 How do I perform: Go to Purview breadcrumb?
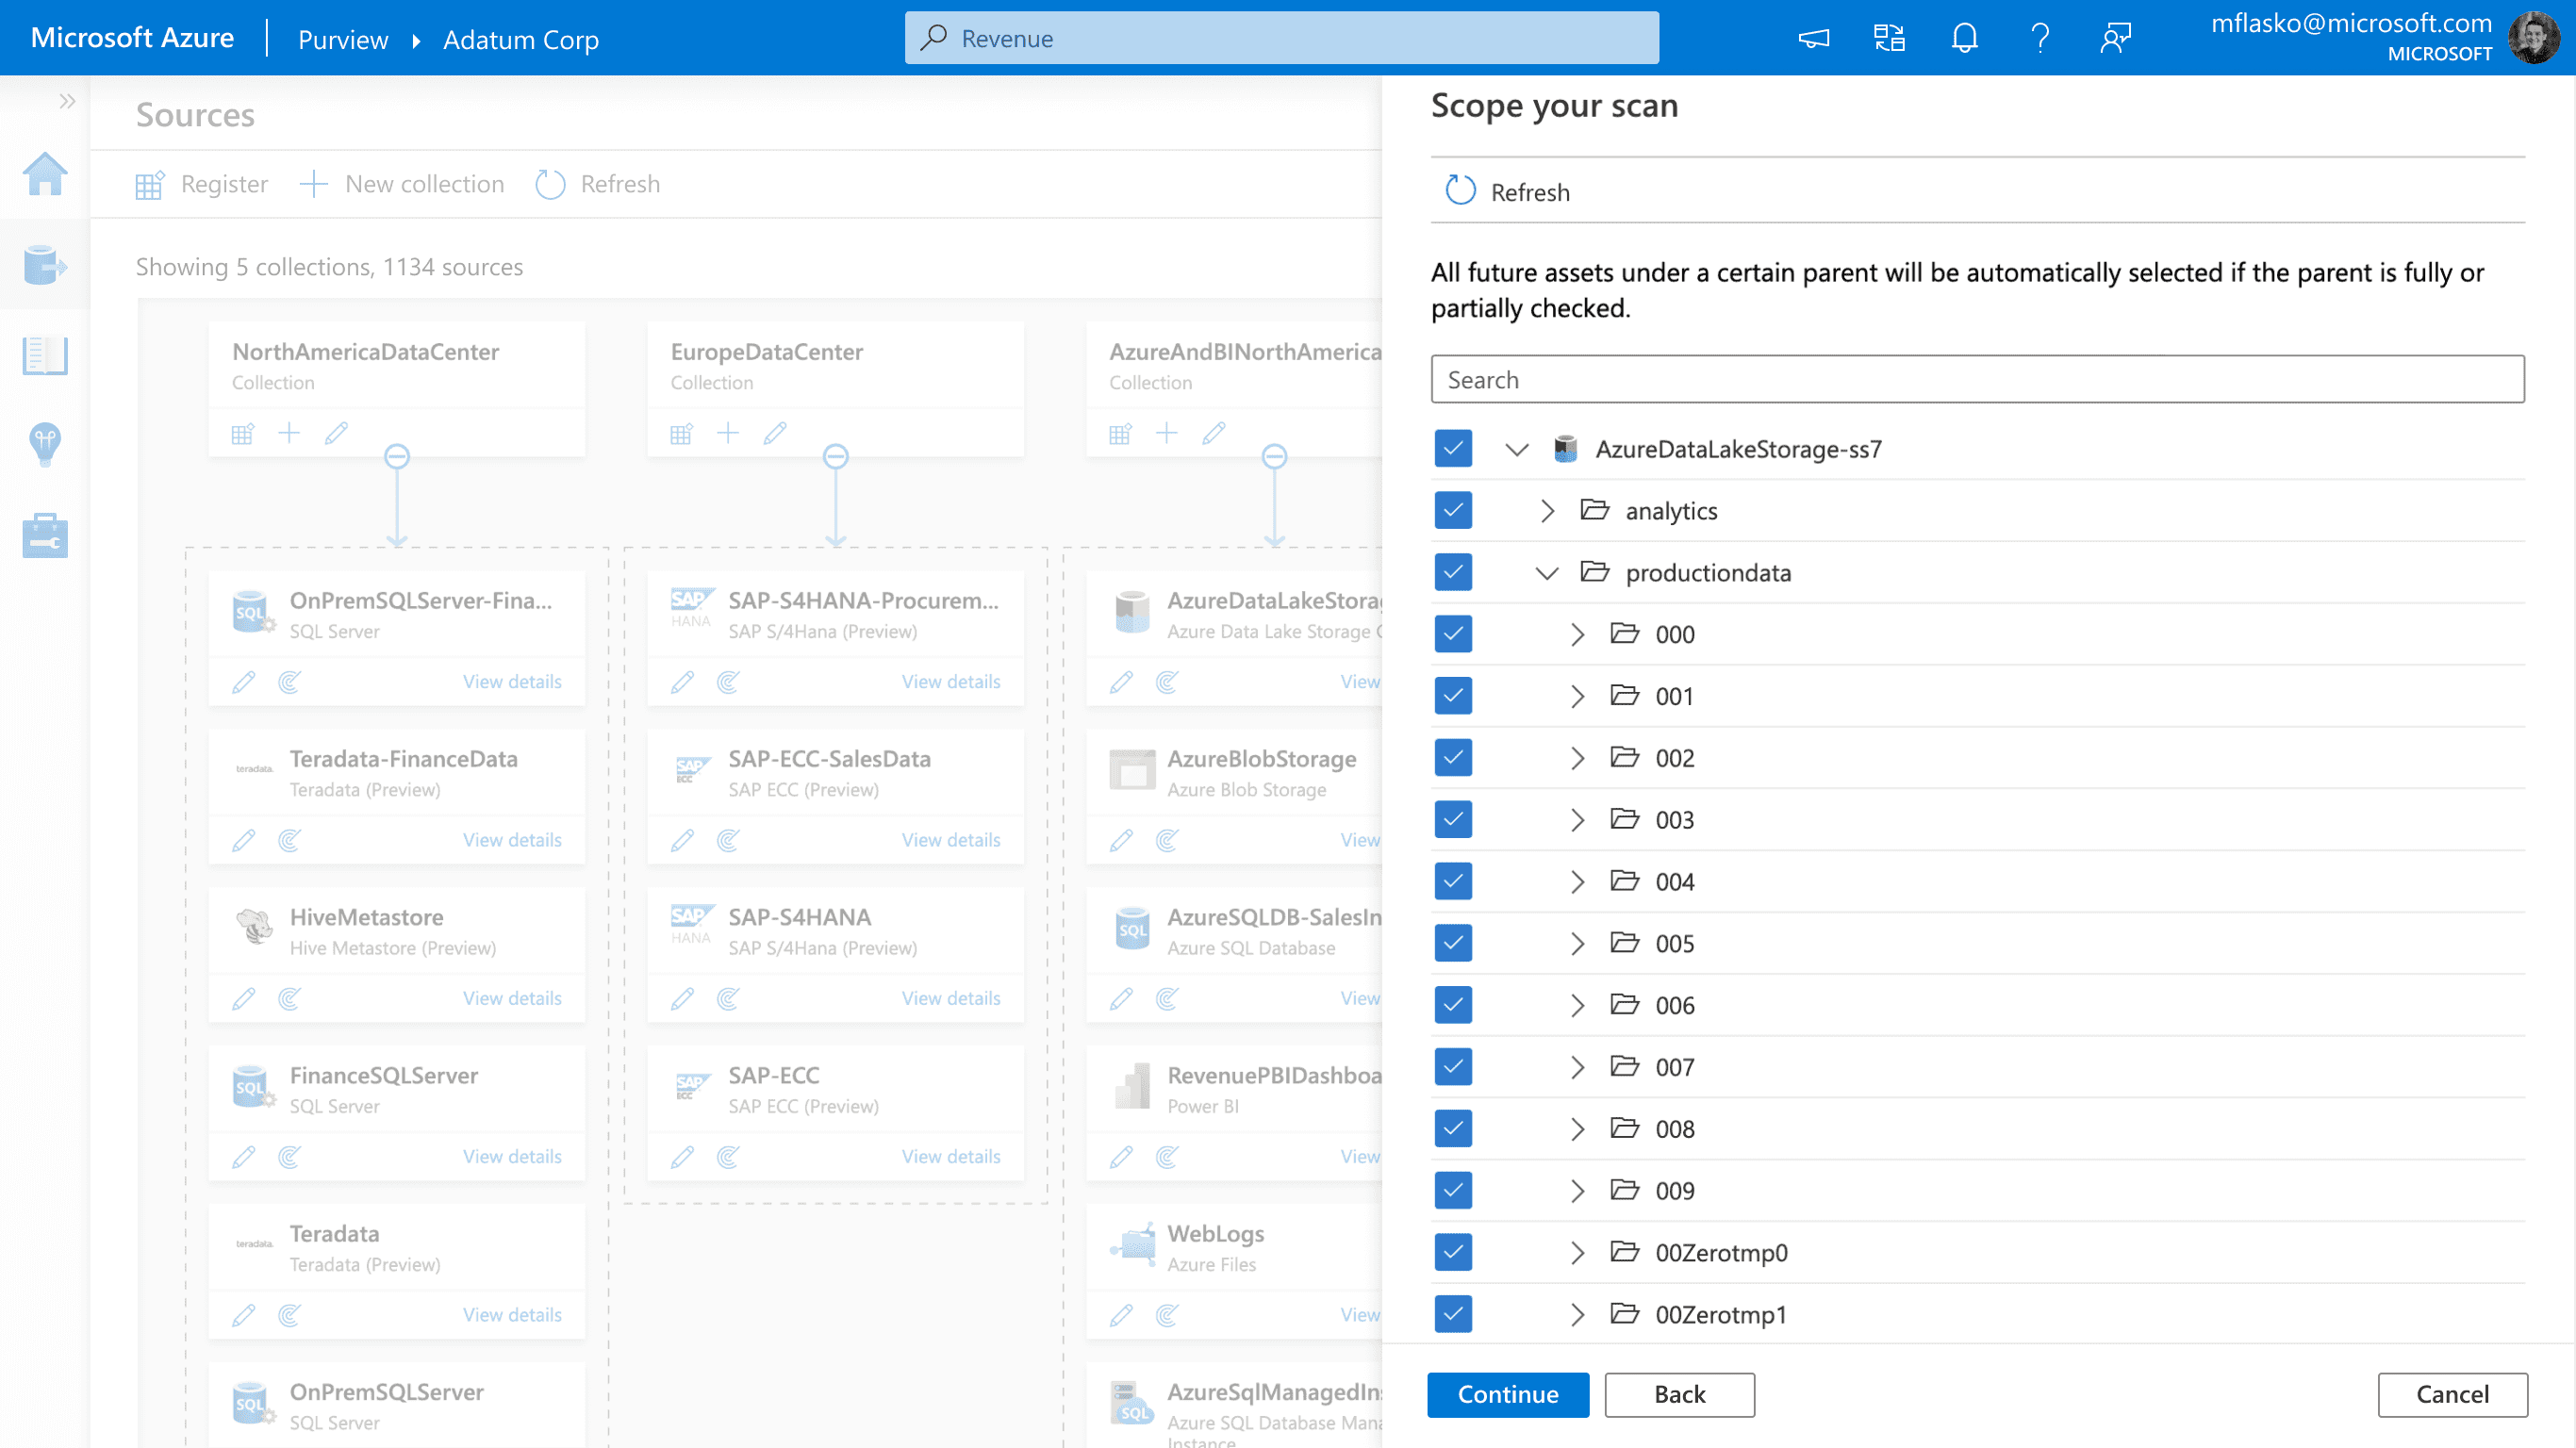(x=343, y=39)
